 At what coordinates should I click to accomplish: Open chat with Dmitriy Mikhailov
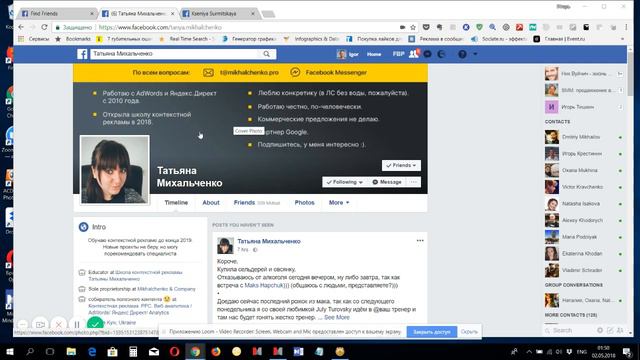click(x=584, y=137)
